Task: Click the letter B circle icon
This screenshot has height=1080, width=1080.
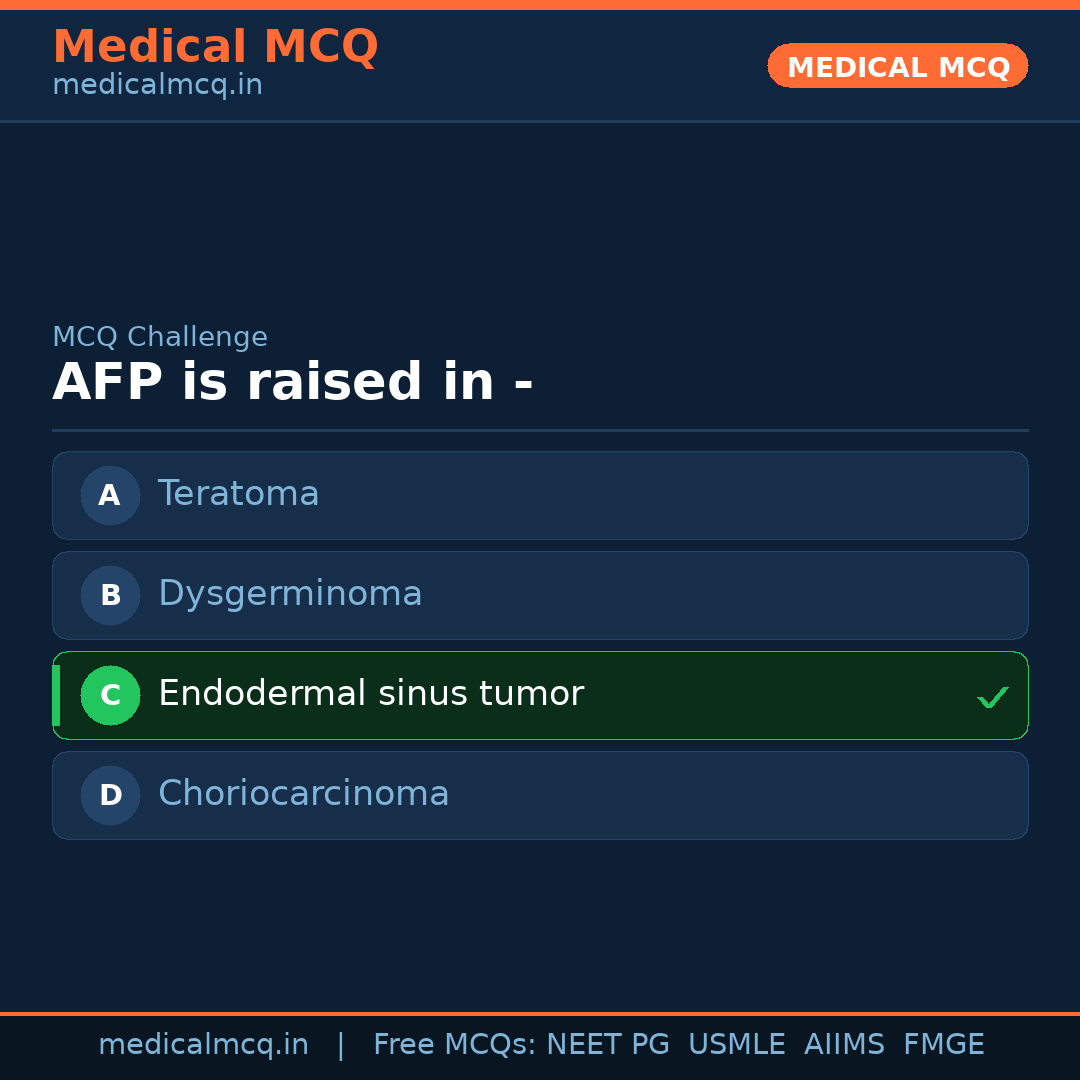Action: pyautogui.click(x=110, y=595)
